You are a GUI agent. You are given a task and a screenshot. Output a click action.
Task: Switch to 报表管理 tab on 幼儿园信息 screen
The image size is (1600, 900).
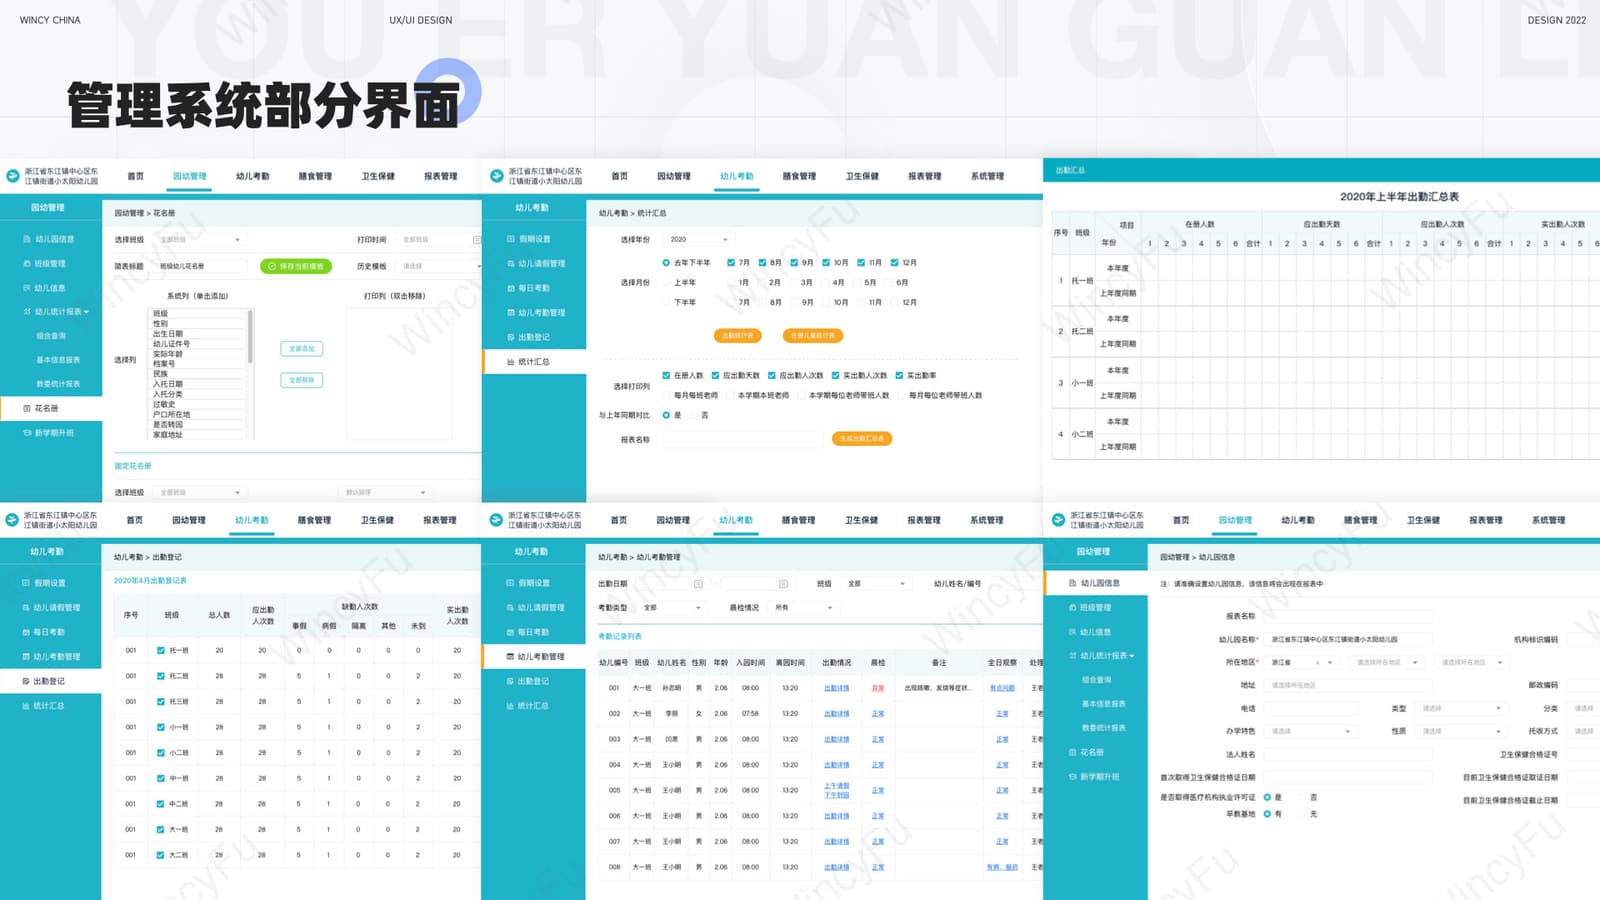pyautogui.click(x=1486, y=520)
